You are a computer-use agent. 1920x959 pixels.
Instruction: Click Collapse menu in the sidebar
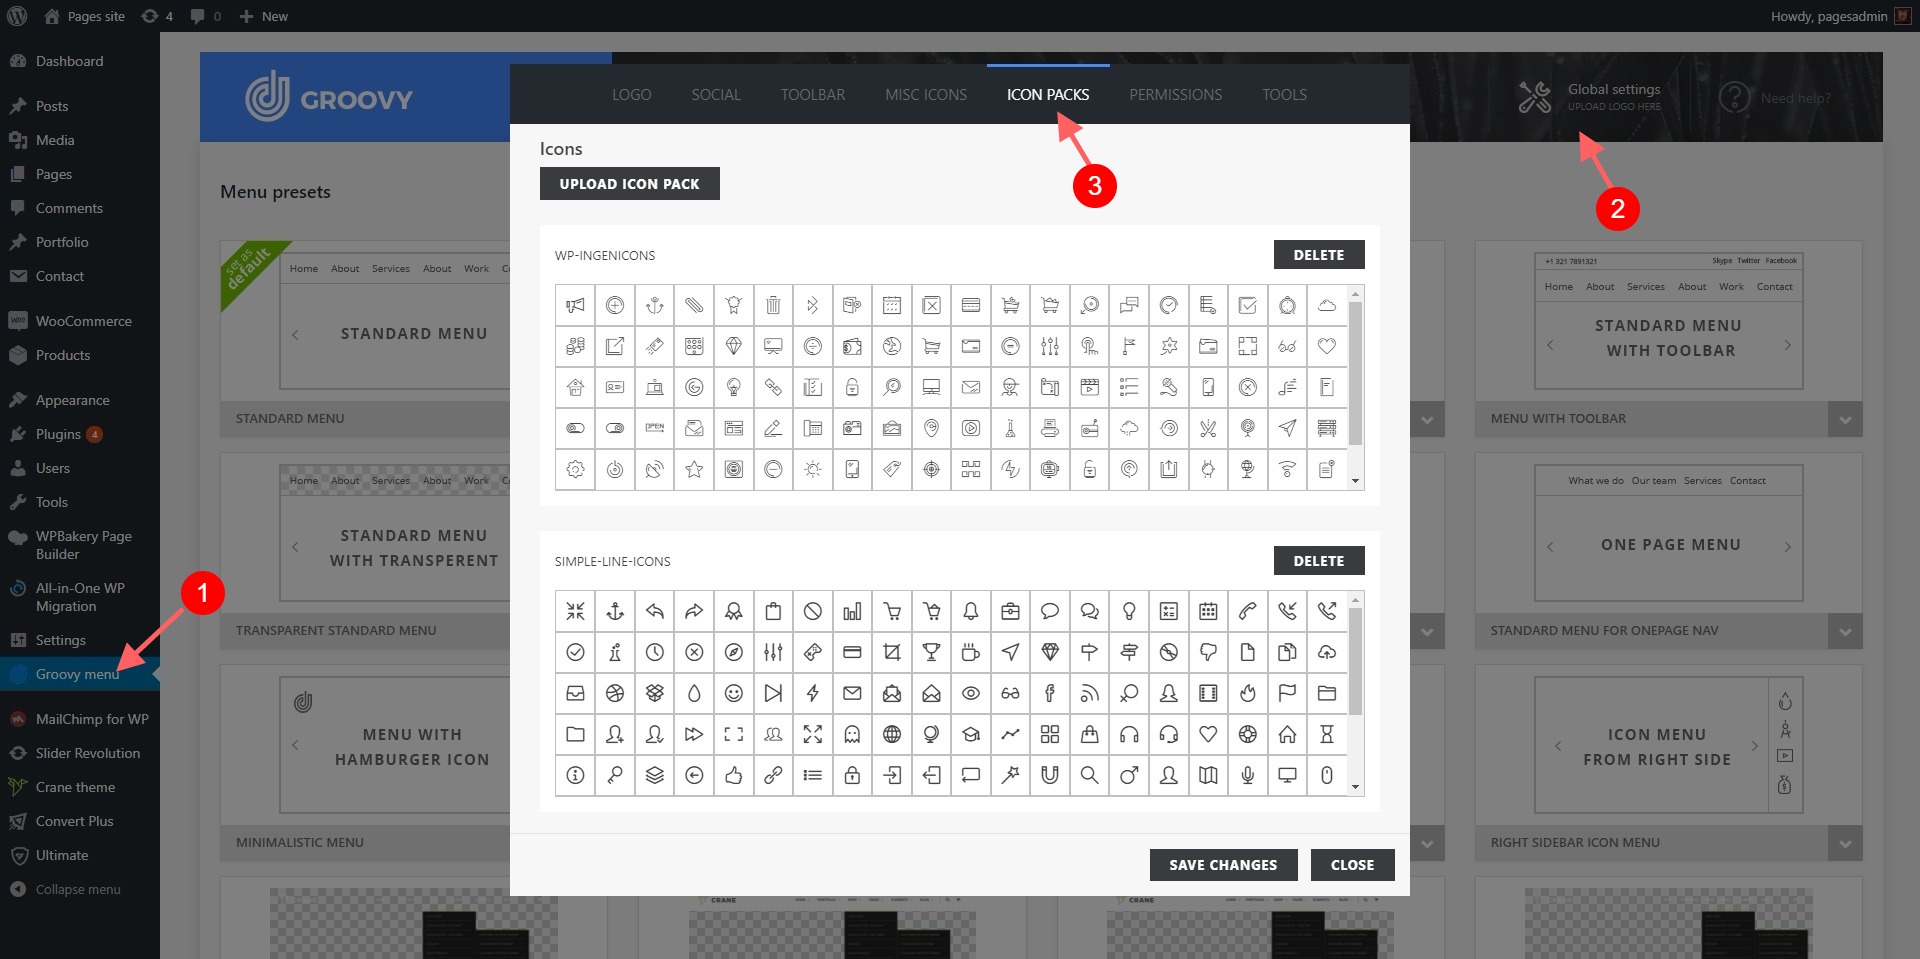(x=80, y=889)
